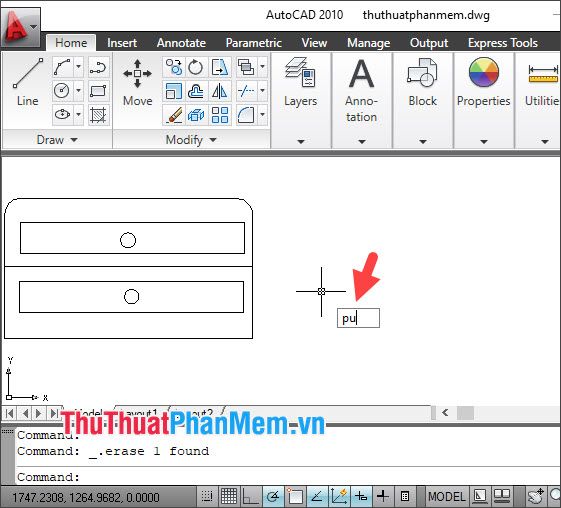Open the Manage ribbon tab
Viewport: 561px width, 508px height.
click(x=369, y=43)
